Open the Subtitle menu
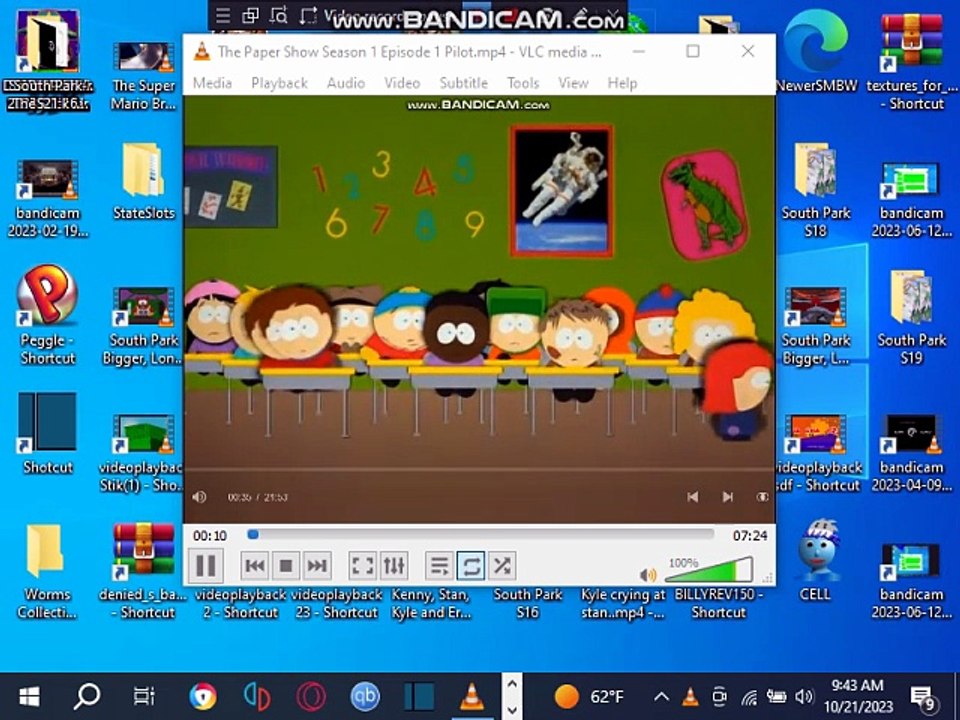The image size is (960, 720). (x=463, y=83)
